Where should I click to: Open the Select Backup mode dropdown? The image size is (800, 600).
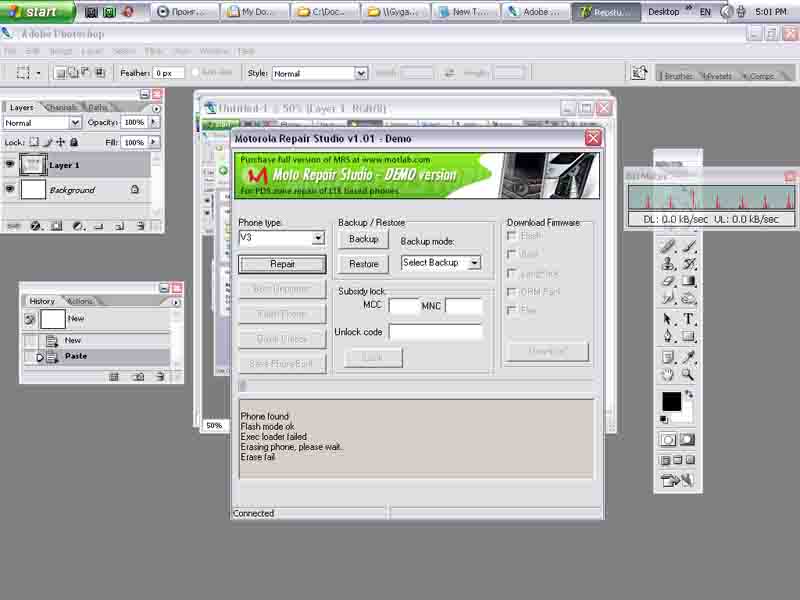coord(474,263)
